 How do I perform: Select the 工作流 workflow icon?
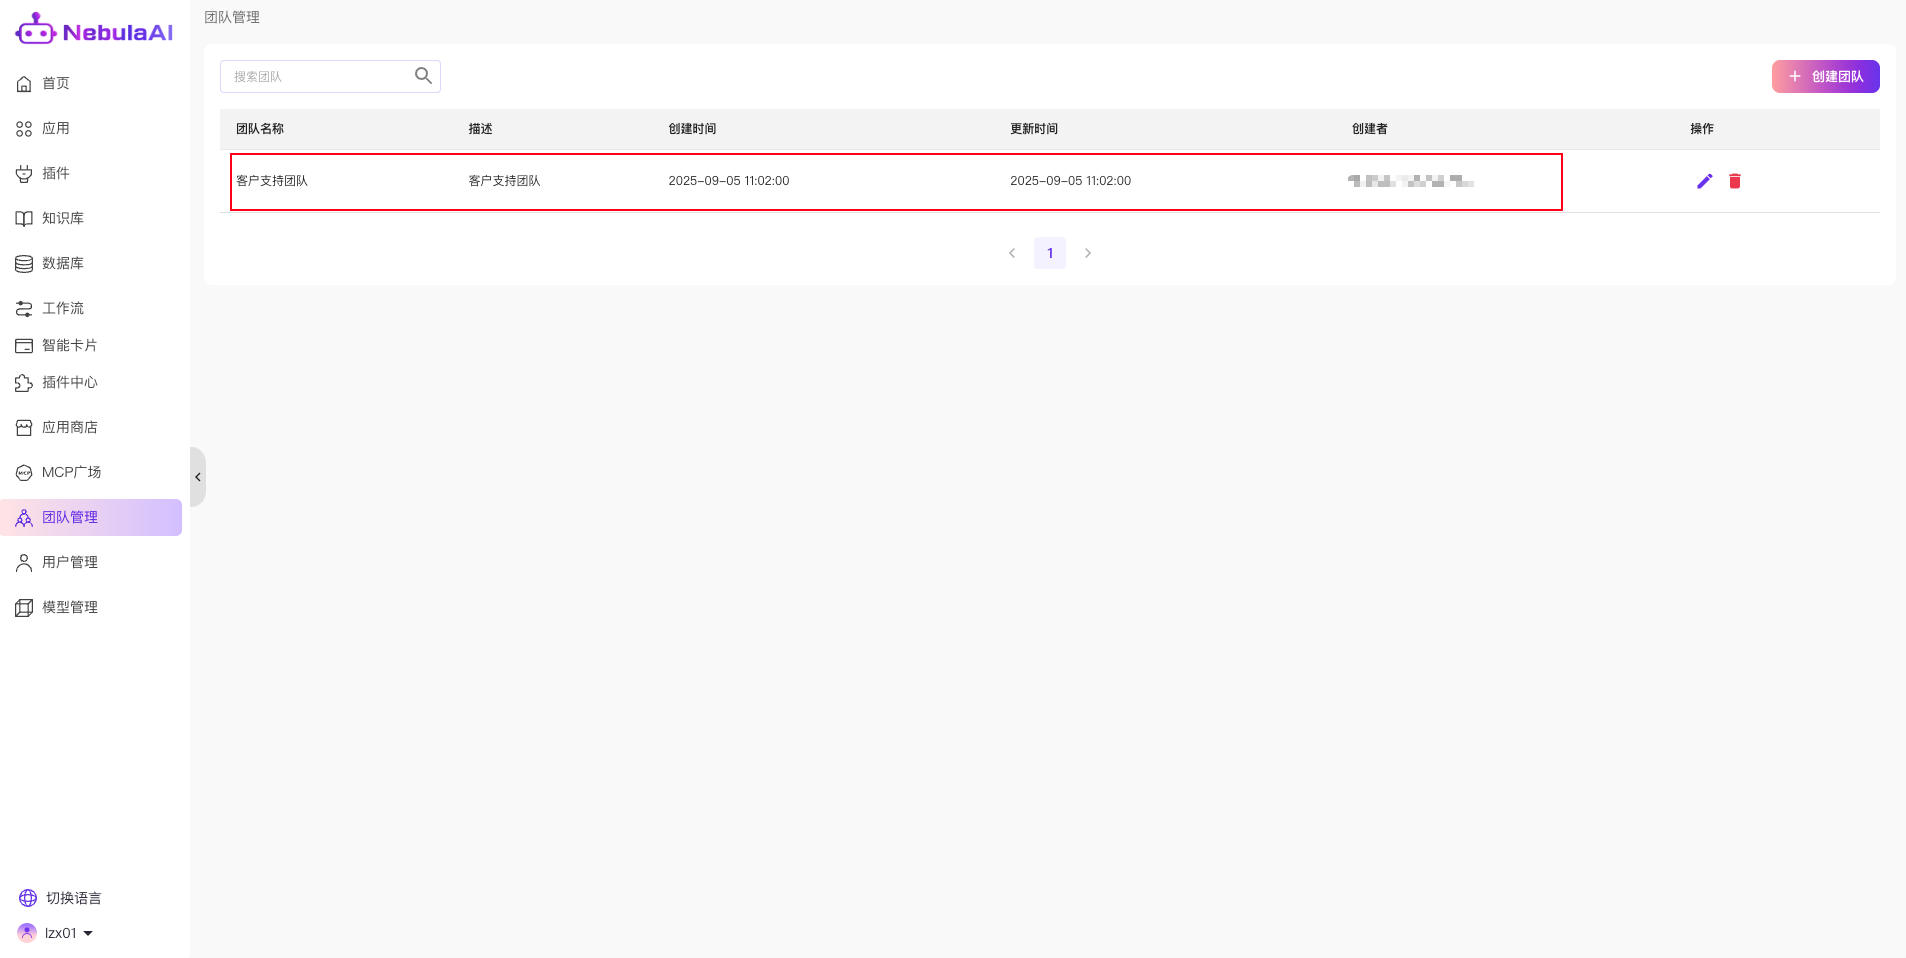tap(24, 309)
